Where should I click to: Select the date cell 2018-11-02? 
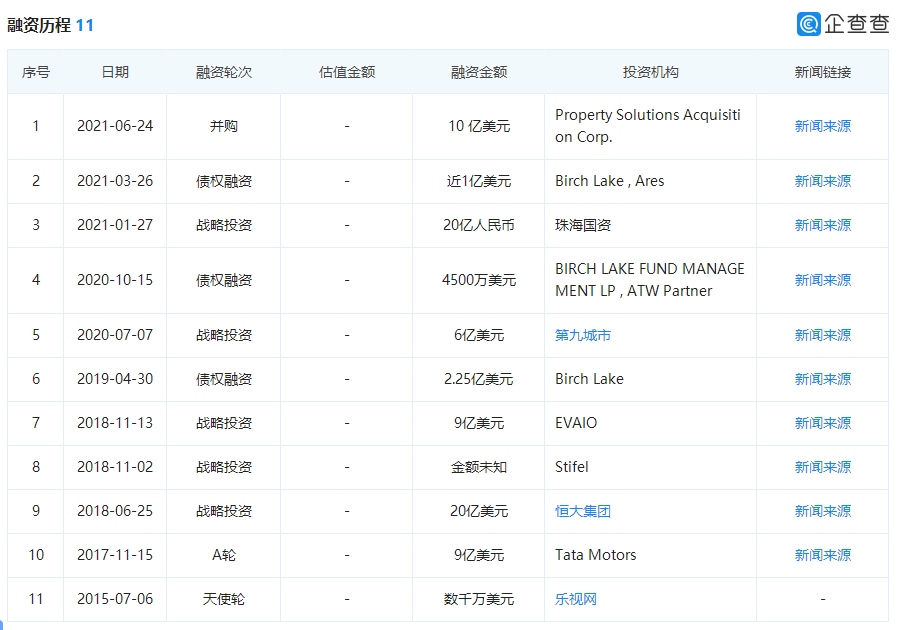[115, 467]
